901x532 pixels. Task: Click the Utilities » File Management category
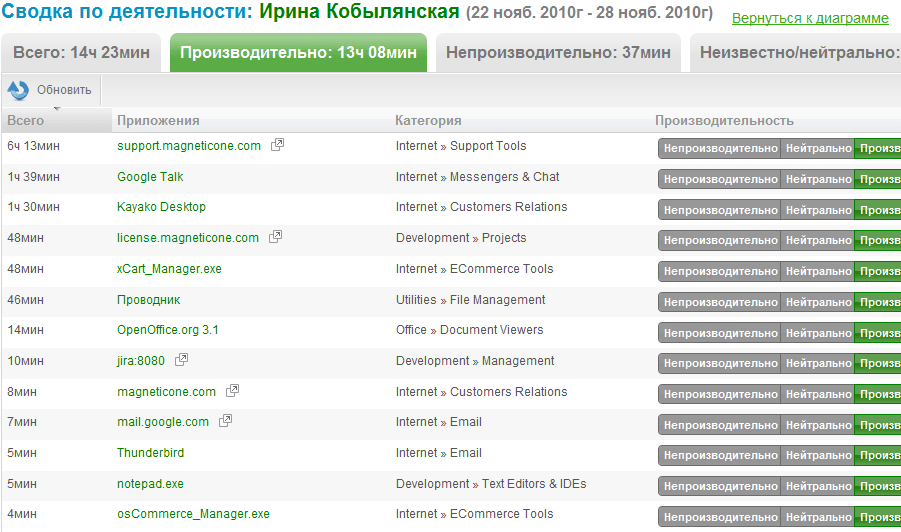(x=470, y=300)
